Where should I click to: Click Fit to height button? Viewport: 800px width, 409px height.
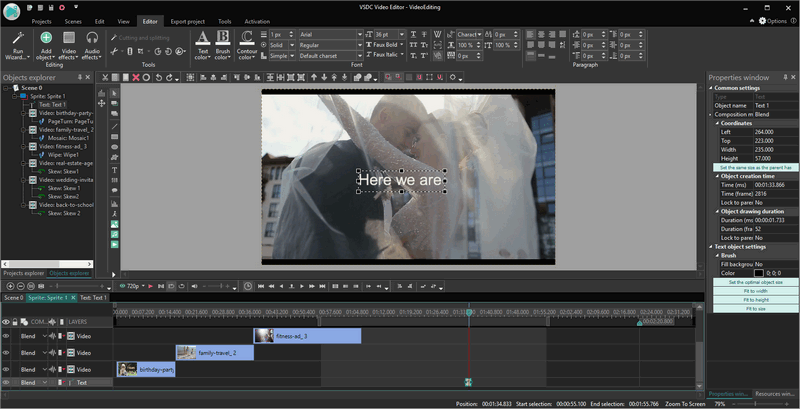click(756, 300)
